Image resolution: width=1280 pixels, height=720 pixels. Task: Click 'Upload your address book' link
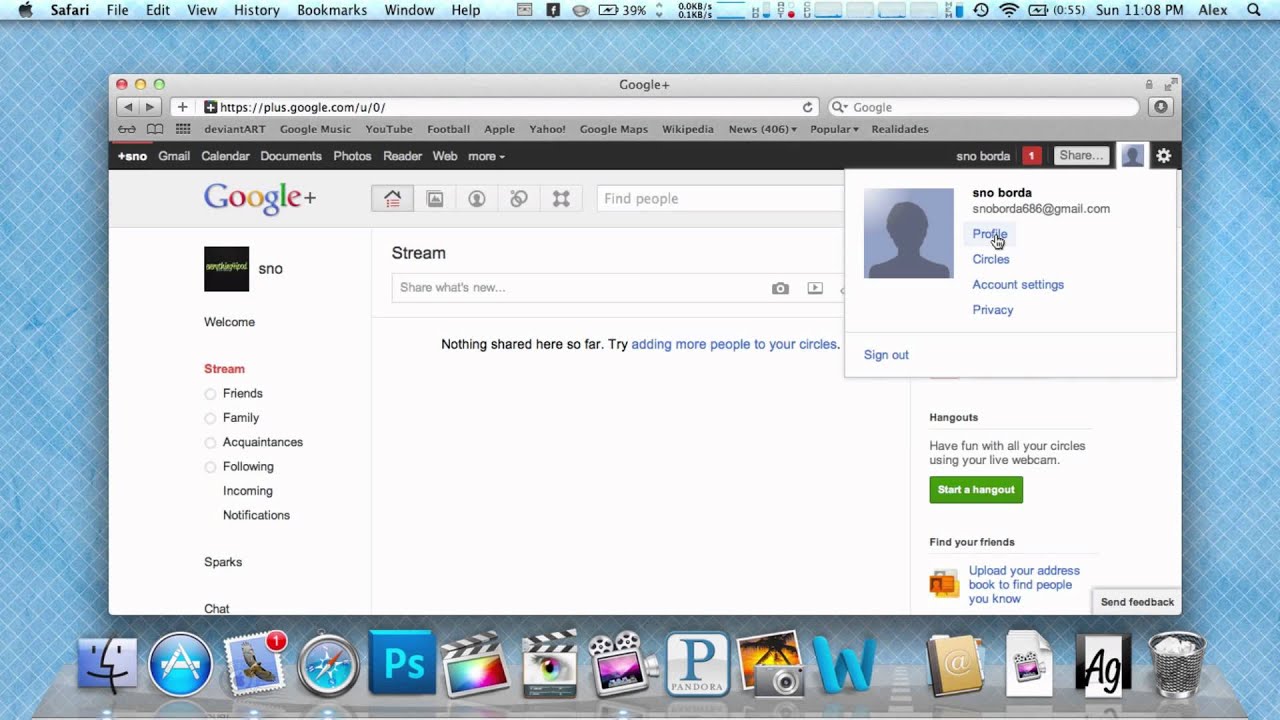pos(1024,585)
